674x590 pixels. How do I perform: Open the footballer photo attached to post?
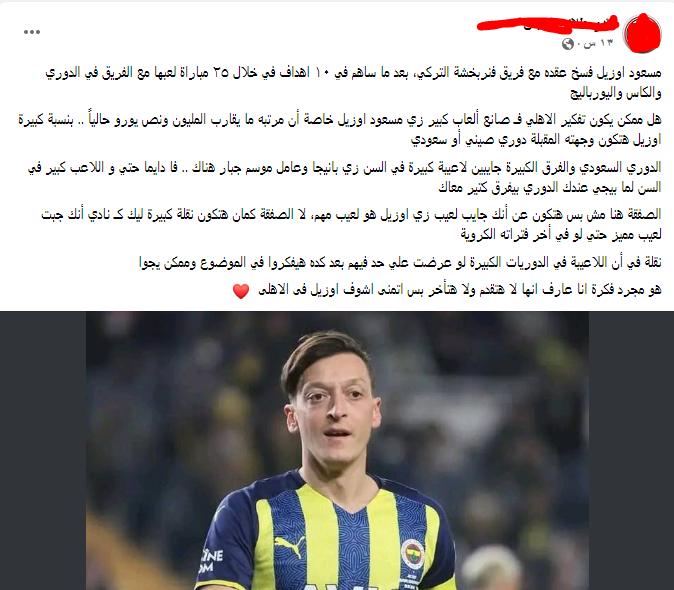pyautogui.click(x=337, y=450)
